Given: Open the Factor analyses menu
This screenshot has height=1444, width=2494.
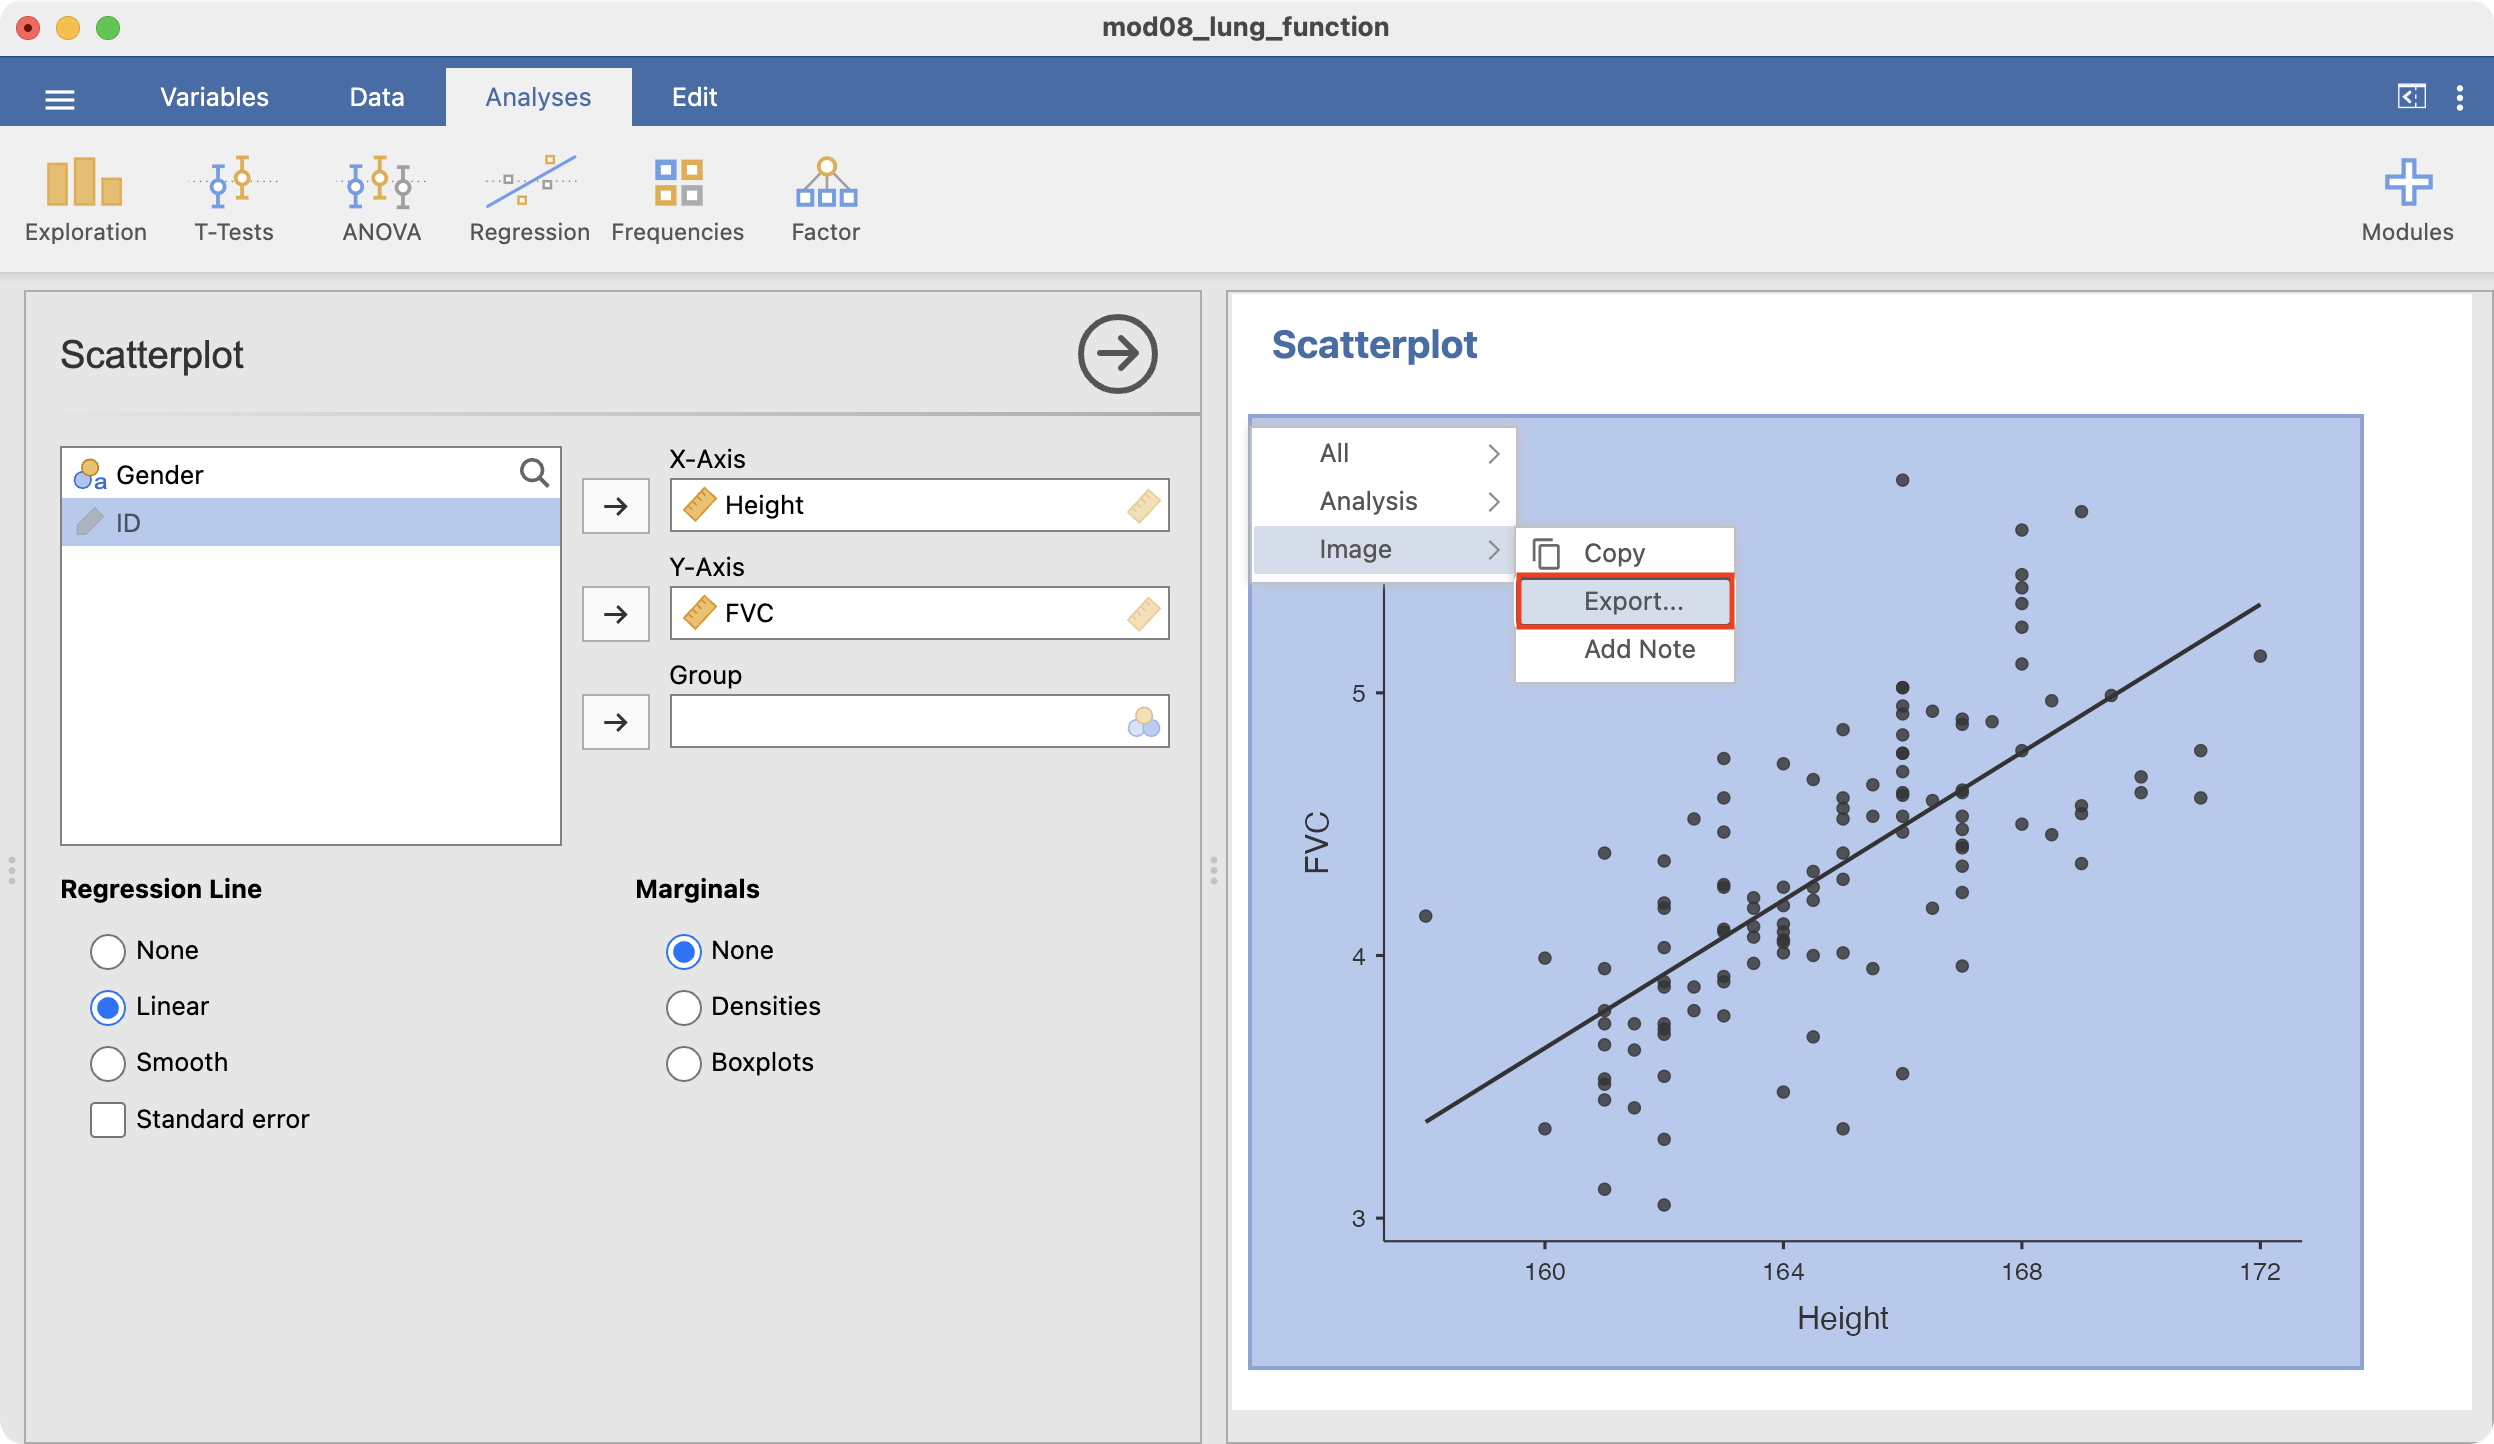Looking at the screenshot, I should coord(825,200).
